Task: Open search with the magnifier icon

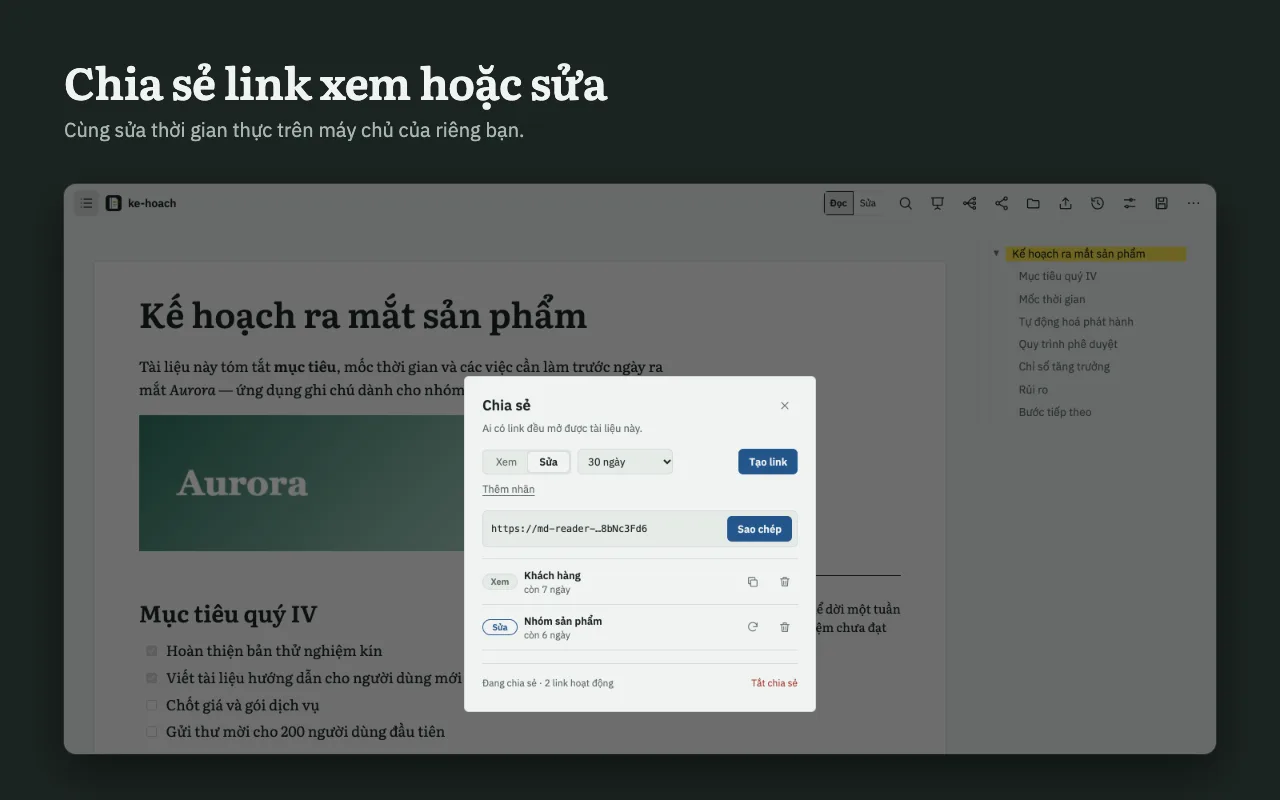Action: [905, 203]
